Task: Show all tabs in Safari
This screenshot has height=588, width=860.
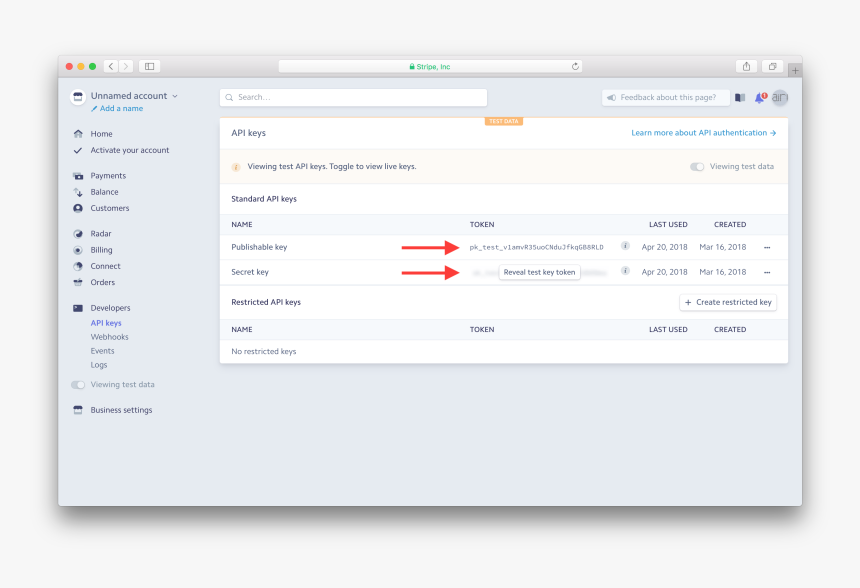Action: (x=772, y=66)
